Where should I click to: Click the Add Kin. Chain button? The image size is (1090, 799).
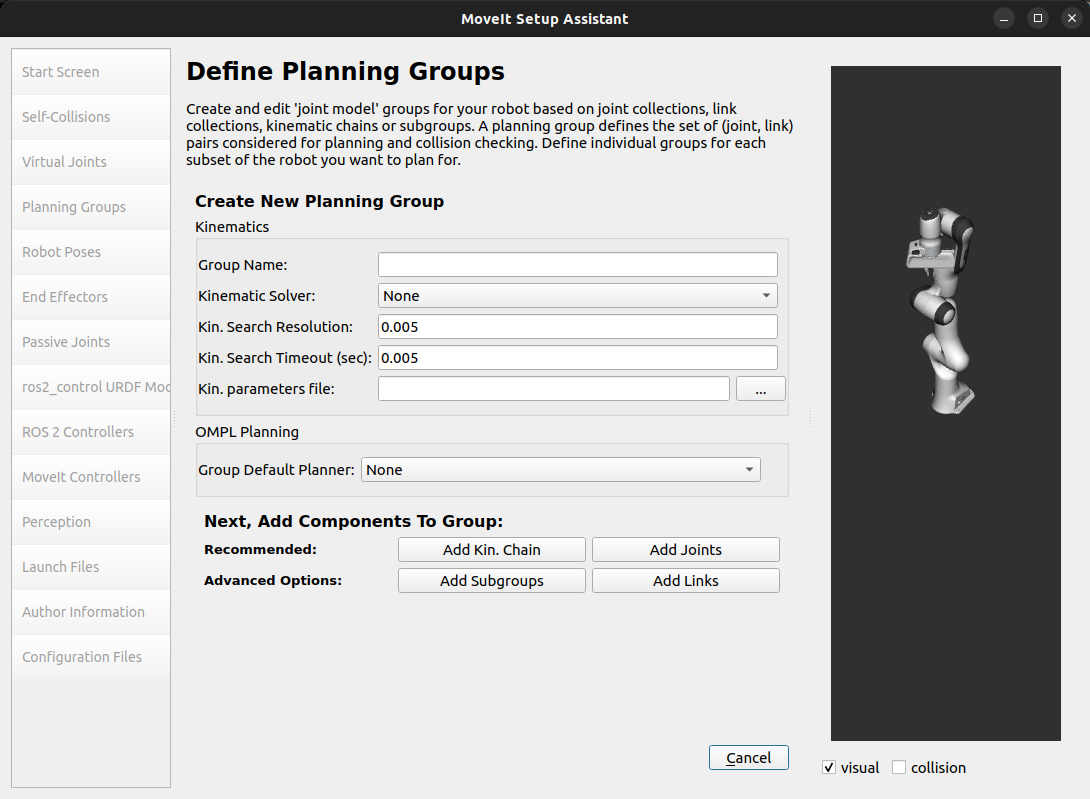pyautogui.click(x=491, y=549)
